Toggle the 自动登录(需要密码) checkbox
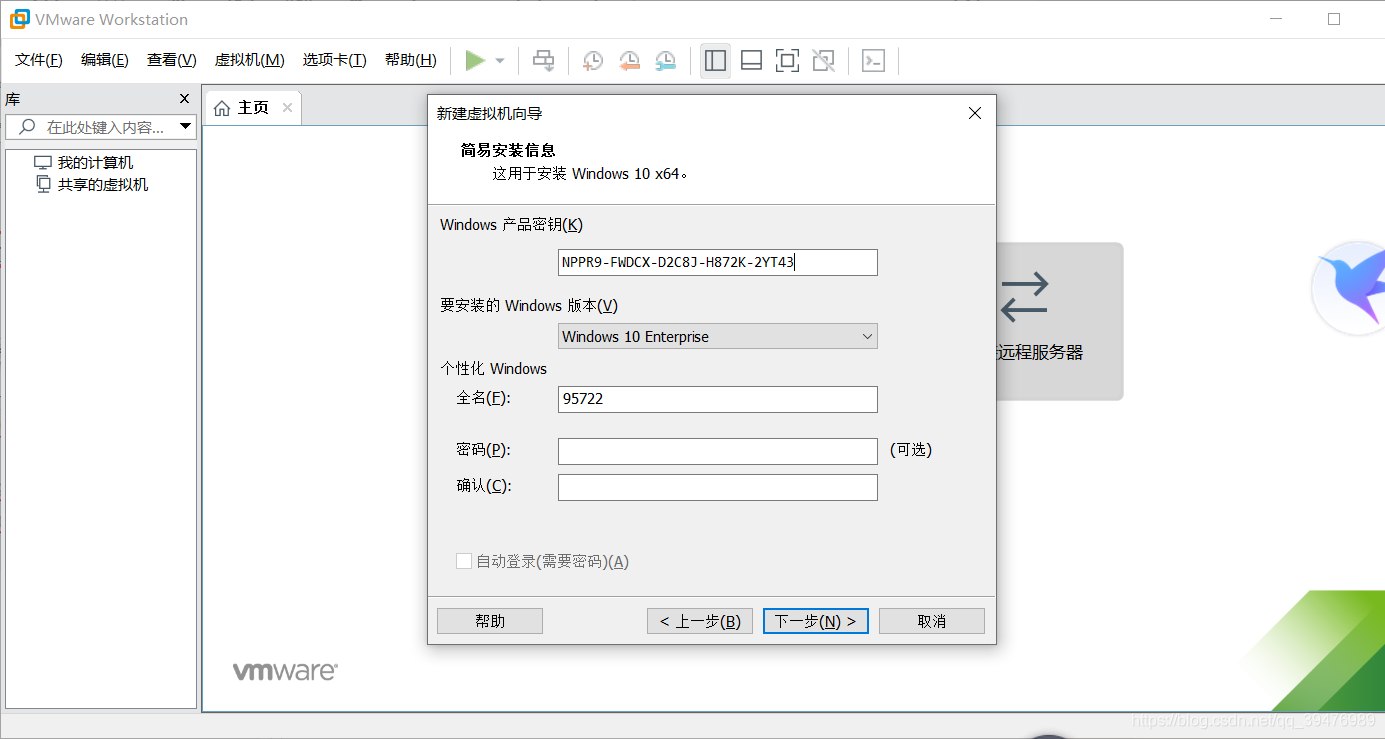This screenshot has height=739, width=1385. 464,561
